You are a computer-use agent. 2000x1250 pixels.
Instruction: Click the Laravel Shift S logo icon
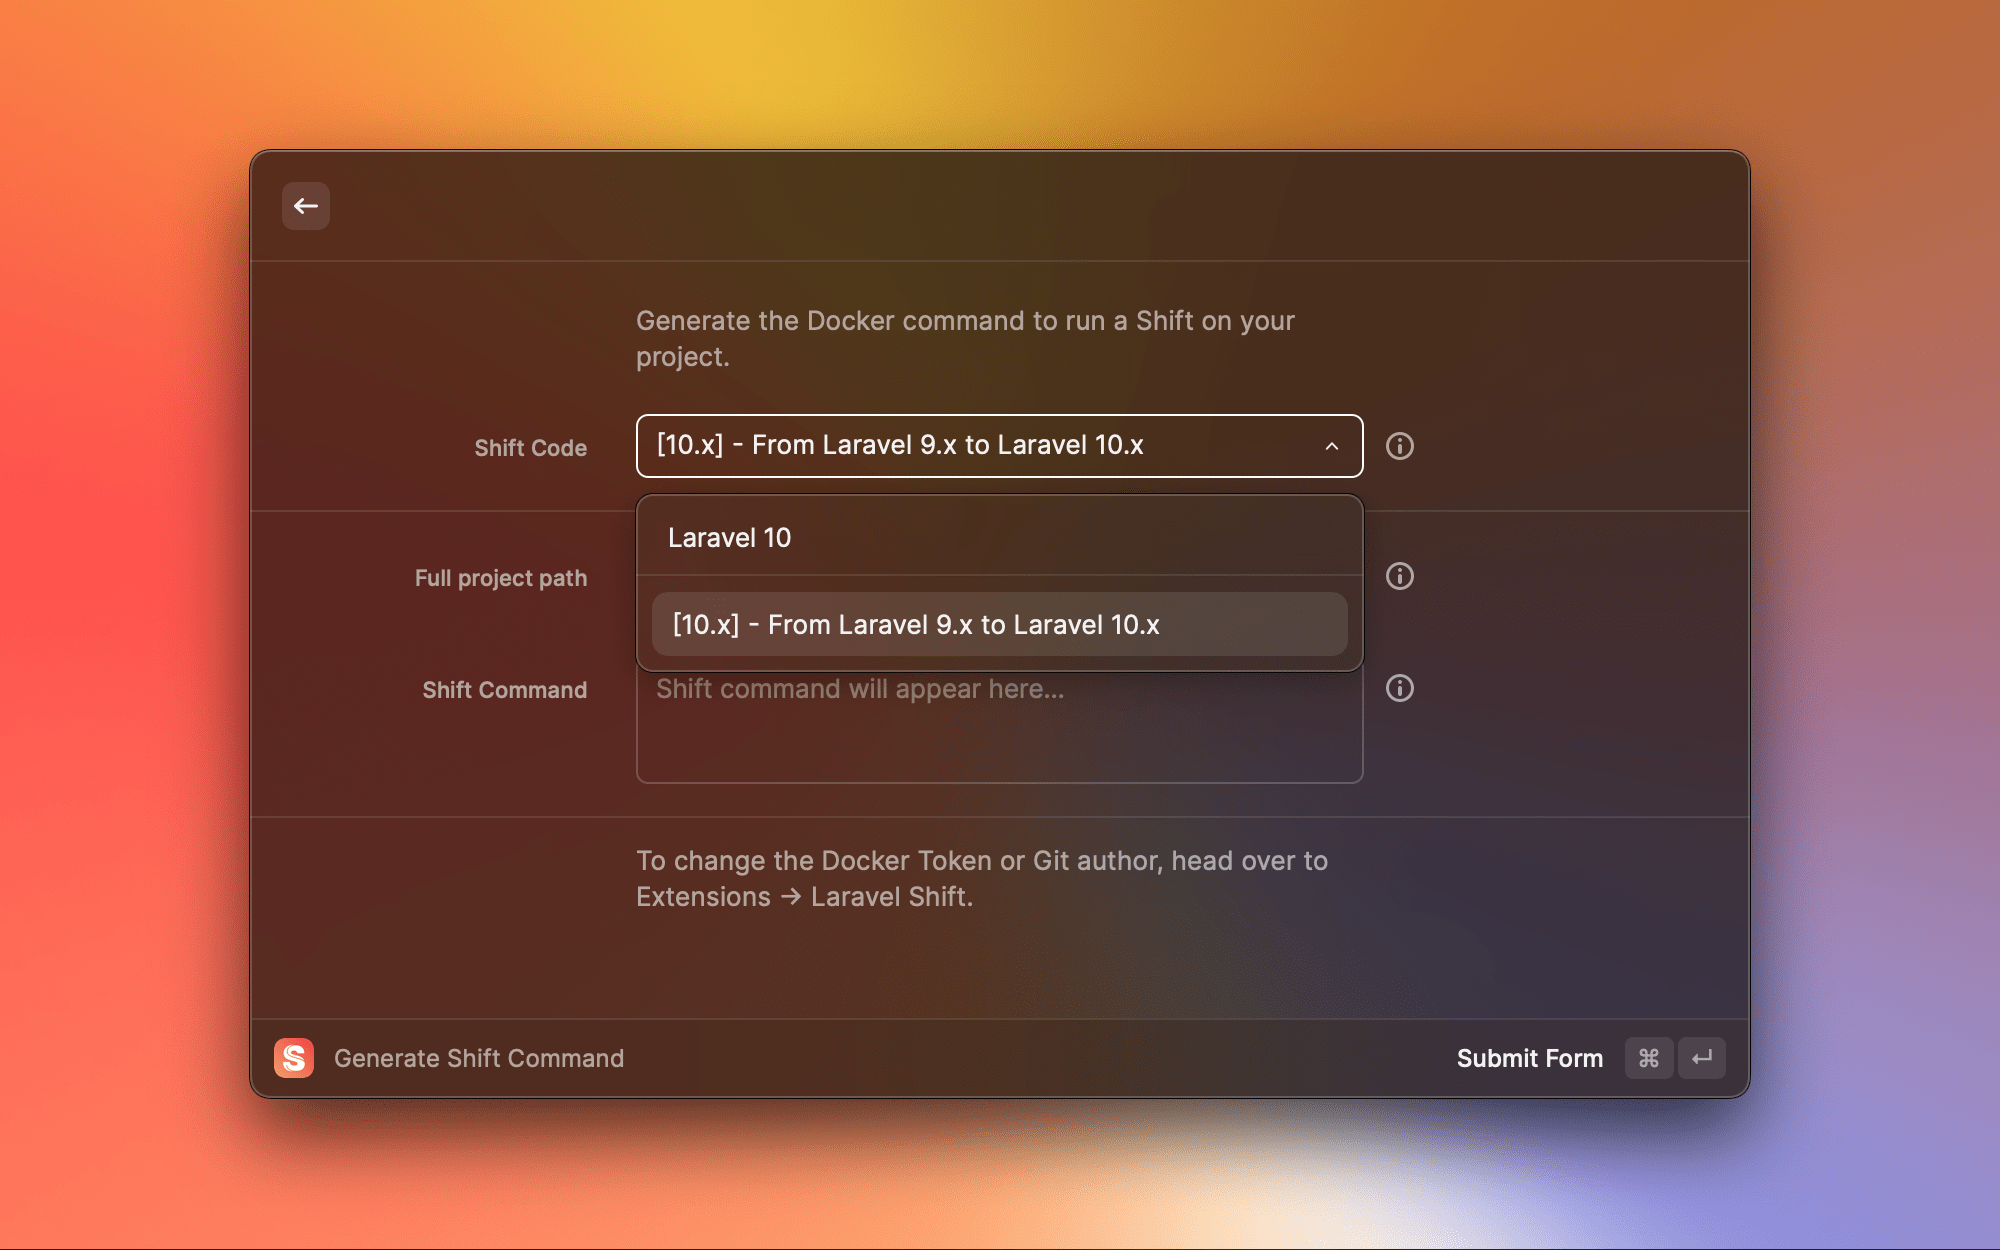294,1058
